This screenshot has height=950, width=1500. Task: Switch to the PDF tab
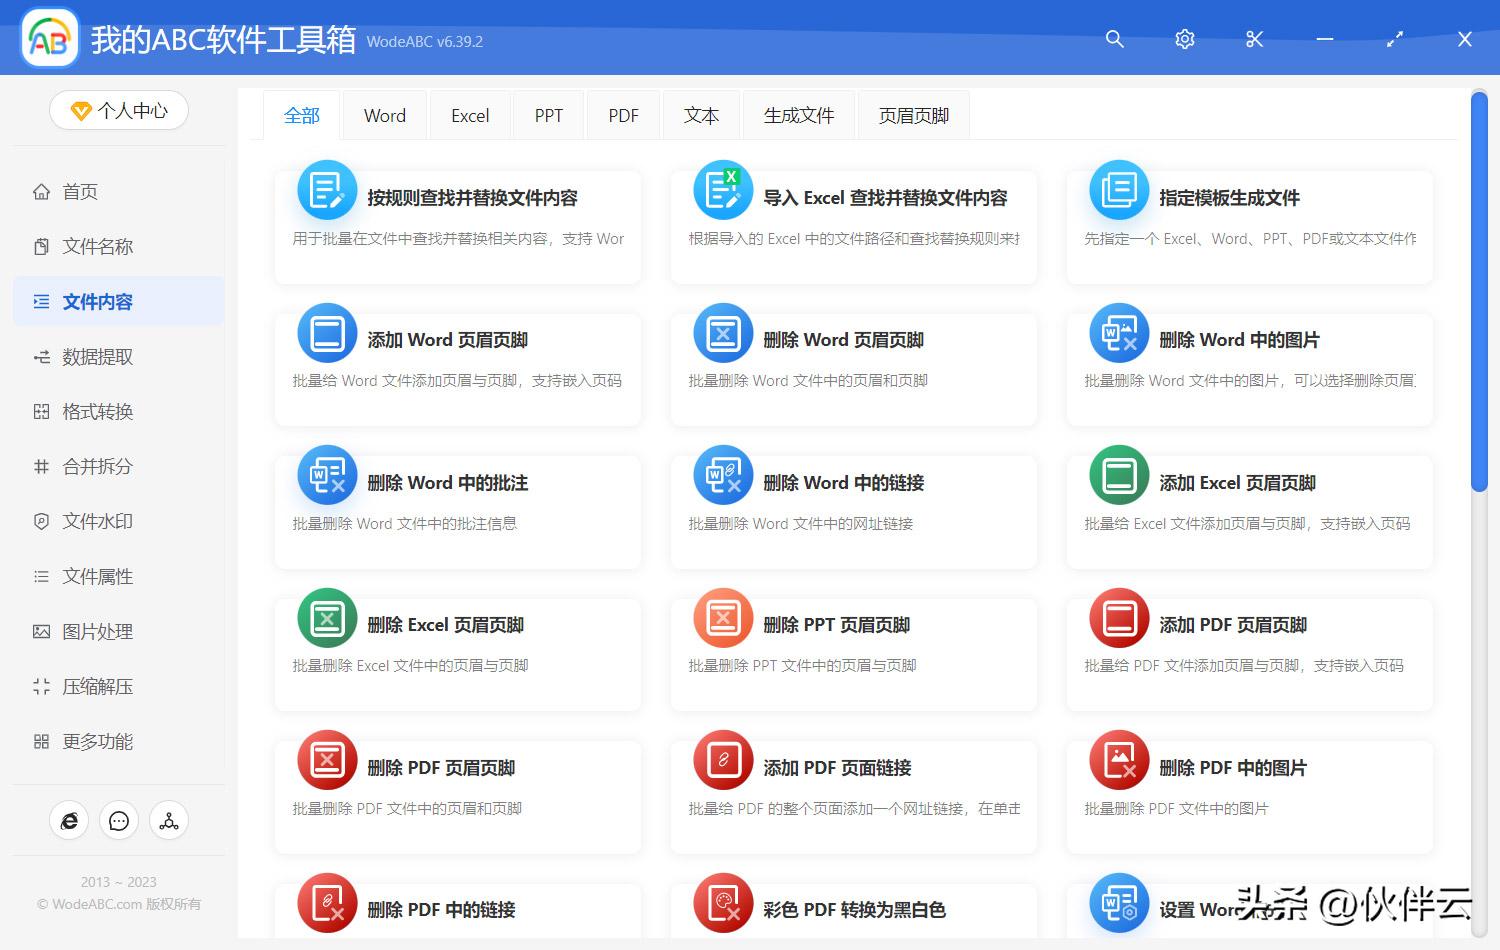(x=623, y=115)
